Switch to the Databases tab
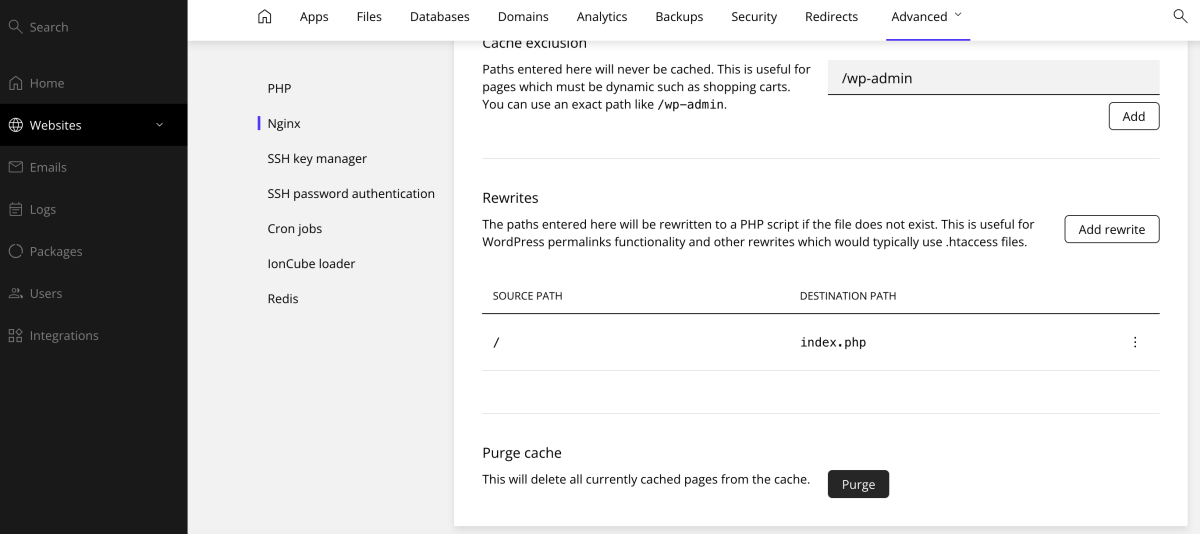1200x534 pixels. [439, 16]
